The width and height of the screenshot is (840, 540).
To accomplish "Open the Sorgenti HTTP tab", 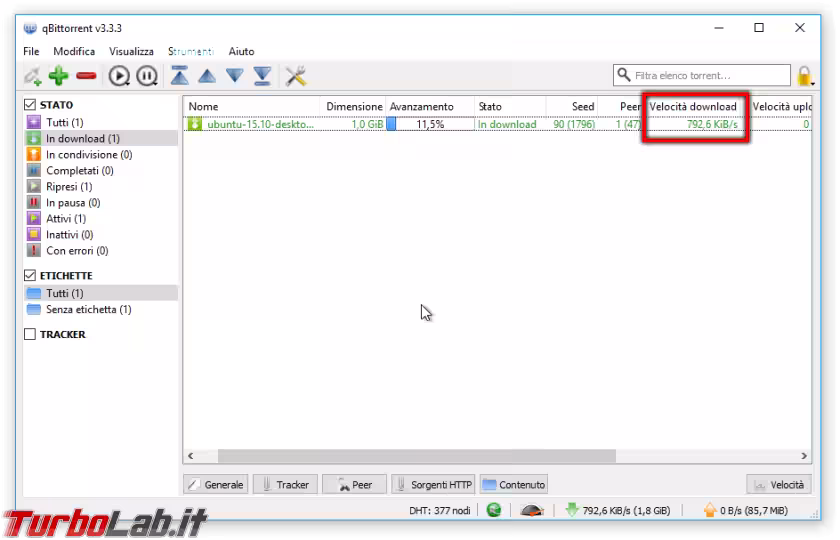I will [433, 485].
